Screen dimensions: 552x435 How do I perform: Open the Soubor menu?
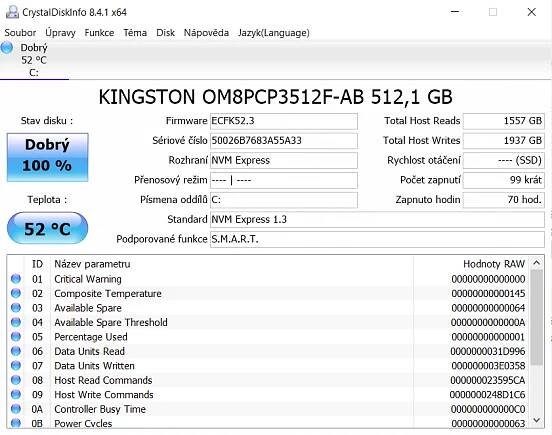[20, 33]
